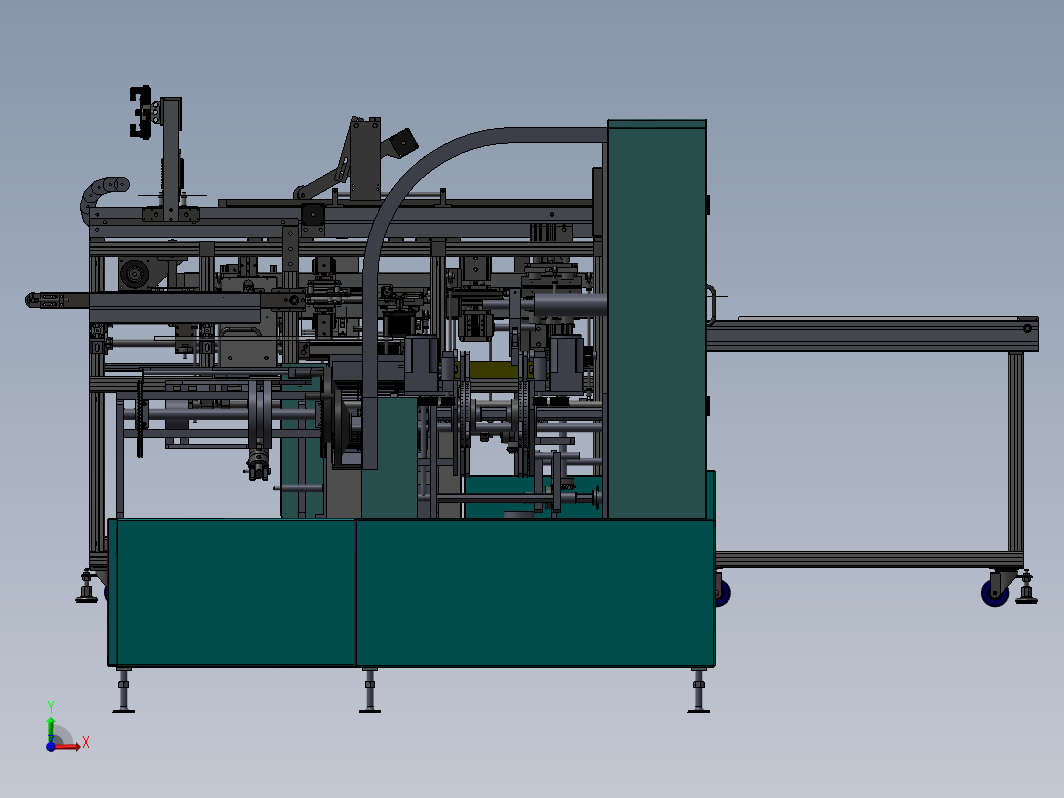Click the green Y axis of the orientation triad
Image resolution: width=1064 pixels, height=798 pixels.
51,730
